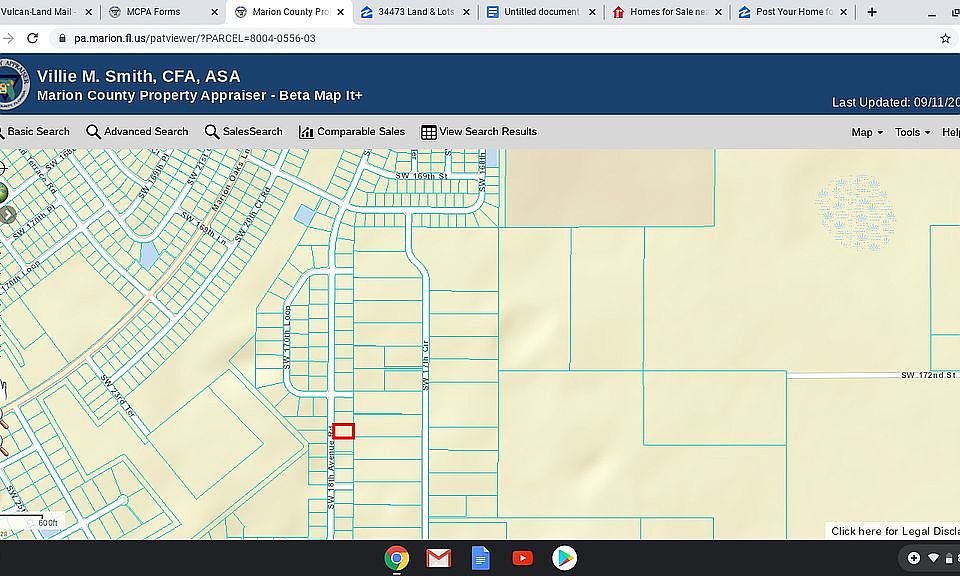Screen dimensions: 960x576
Task: Select the red highlighted parcel on map
Action: (343, 431)
